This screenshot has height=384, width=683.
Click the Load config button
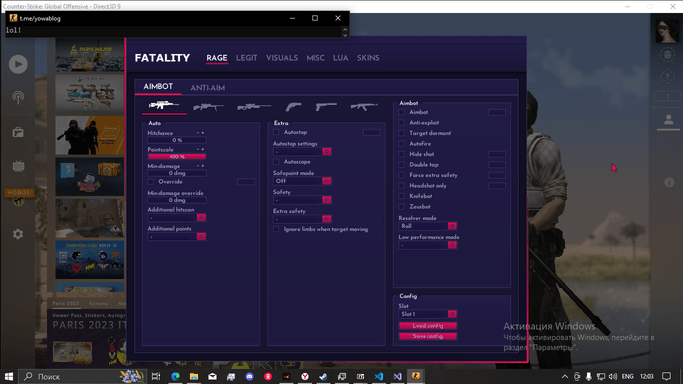(428, 326)
